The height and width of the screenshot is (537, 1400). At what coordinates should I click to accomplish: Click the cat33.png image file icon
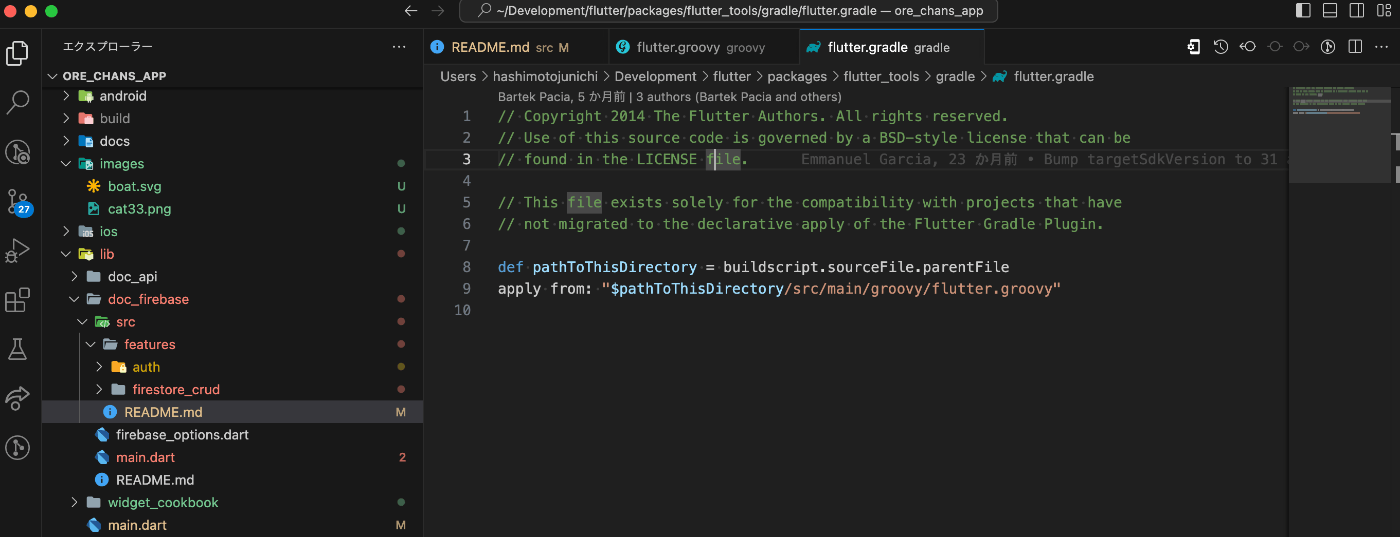click(x=94, y=209)
